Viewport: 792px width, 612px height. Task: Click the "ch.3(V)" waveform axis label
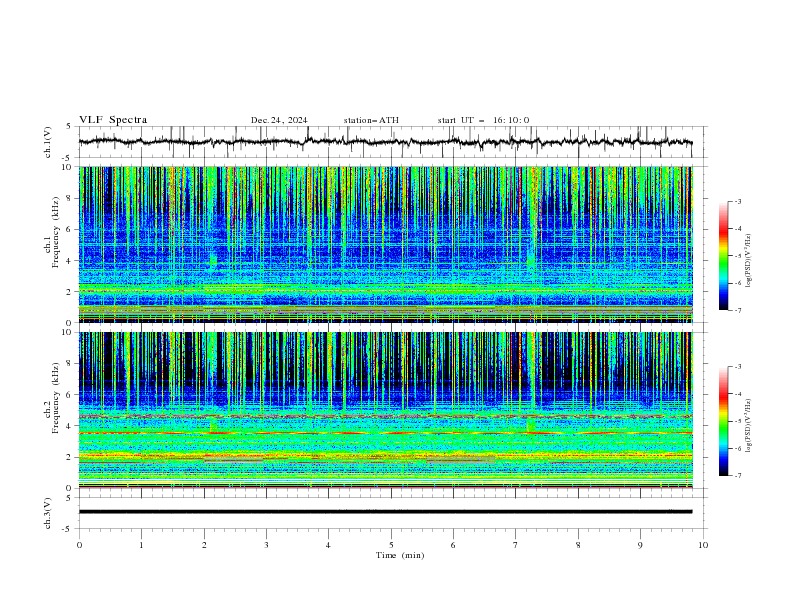[x=48, y=513]
